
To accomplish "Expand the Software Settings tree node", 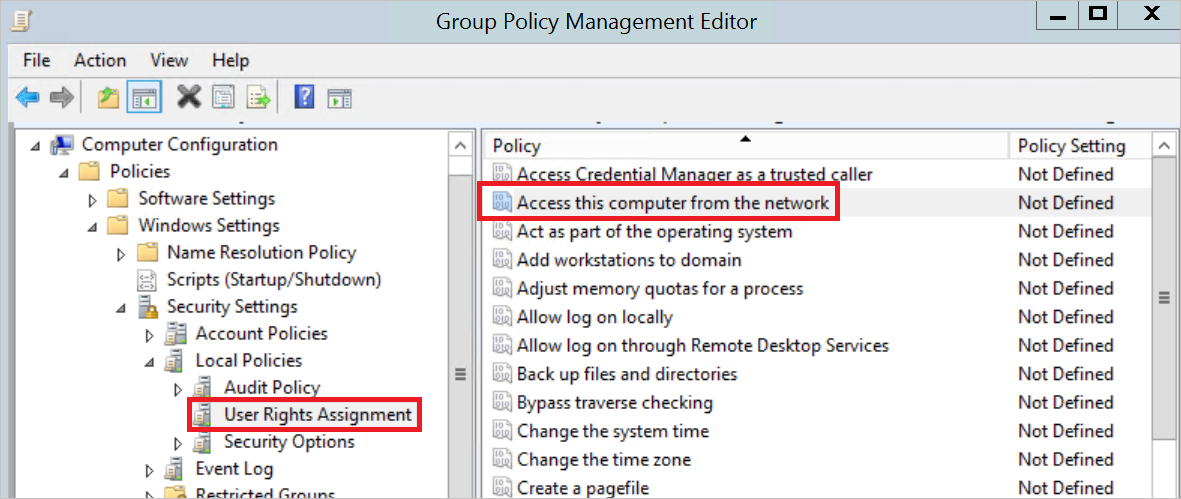I will [x=93, y=199].
